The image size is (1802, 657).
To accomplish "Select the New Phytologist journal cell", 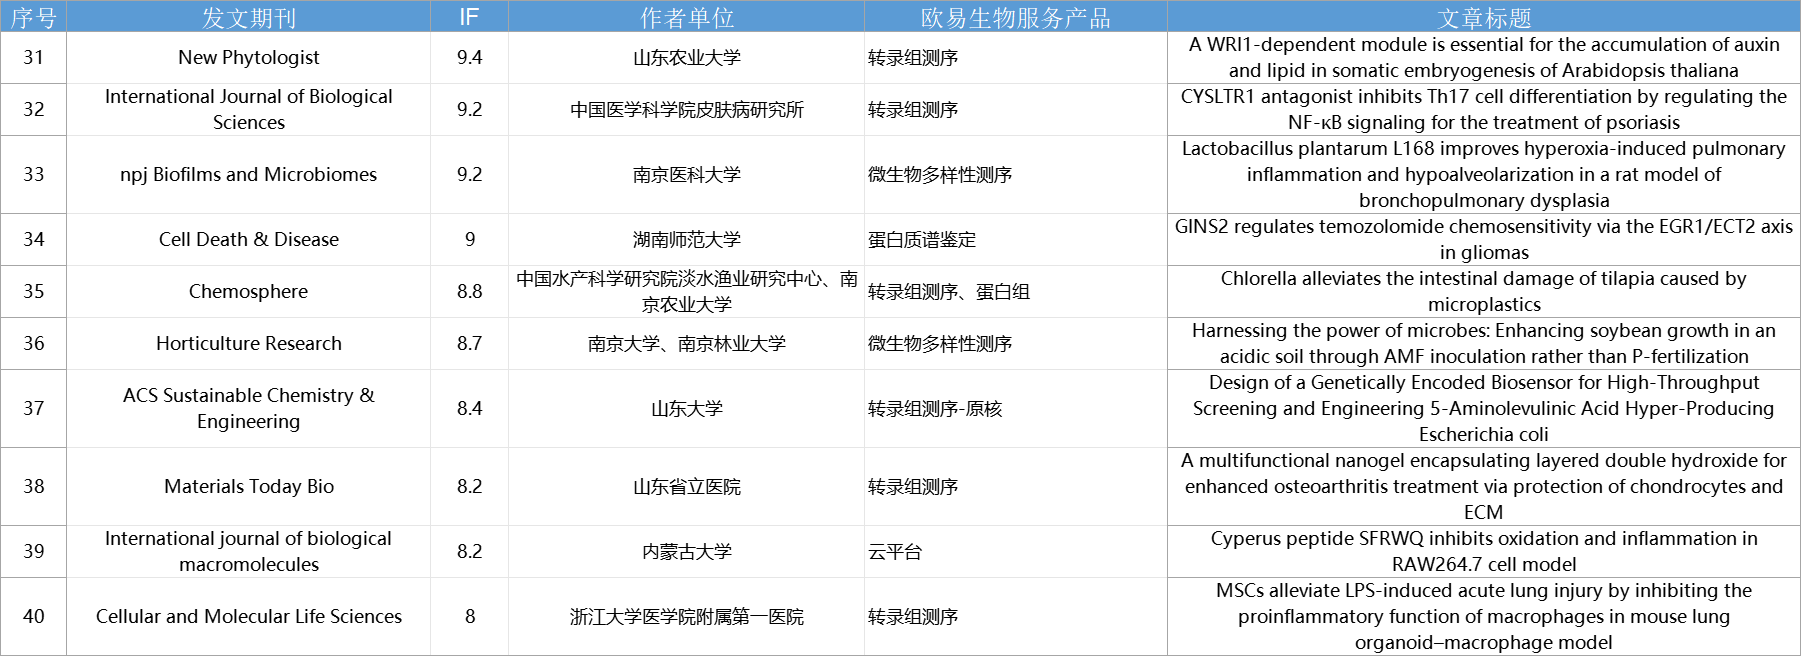I will point(249,58).
